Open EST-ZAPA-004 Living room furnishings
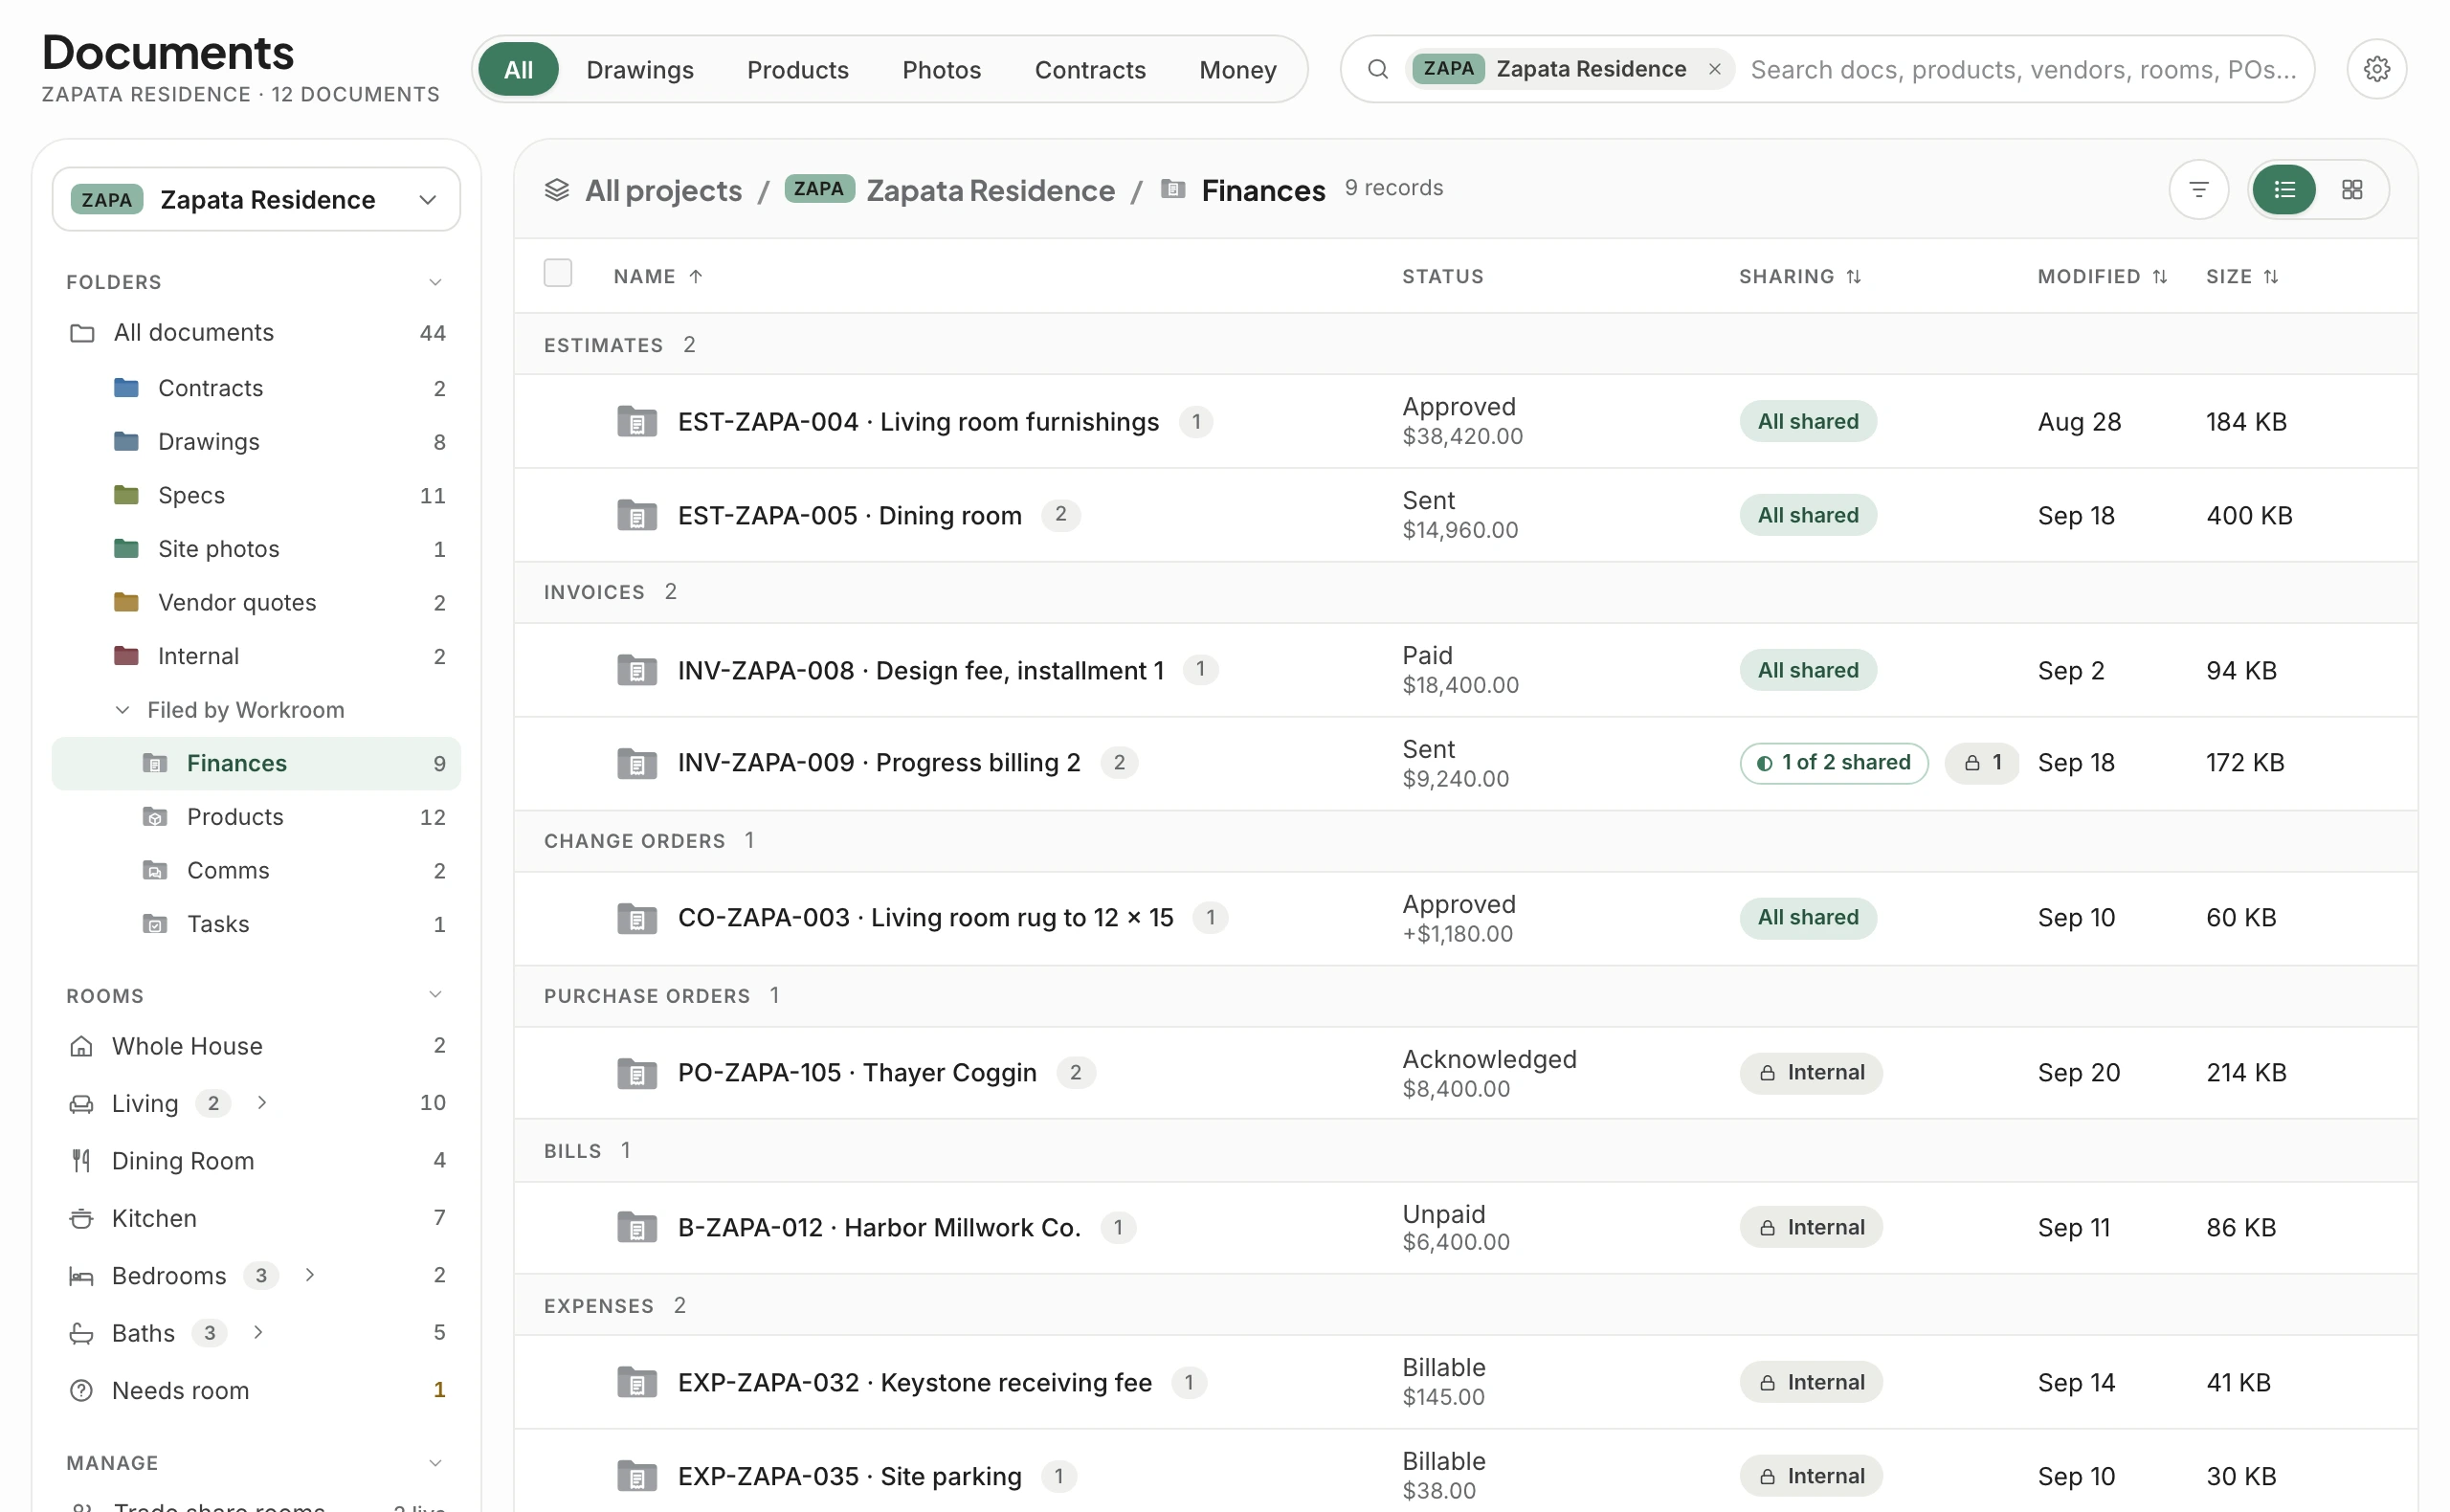The height and width of the screenshot is (1512, 2450). [918, 421]
